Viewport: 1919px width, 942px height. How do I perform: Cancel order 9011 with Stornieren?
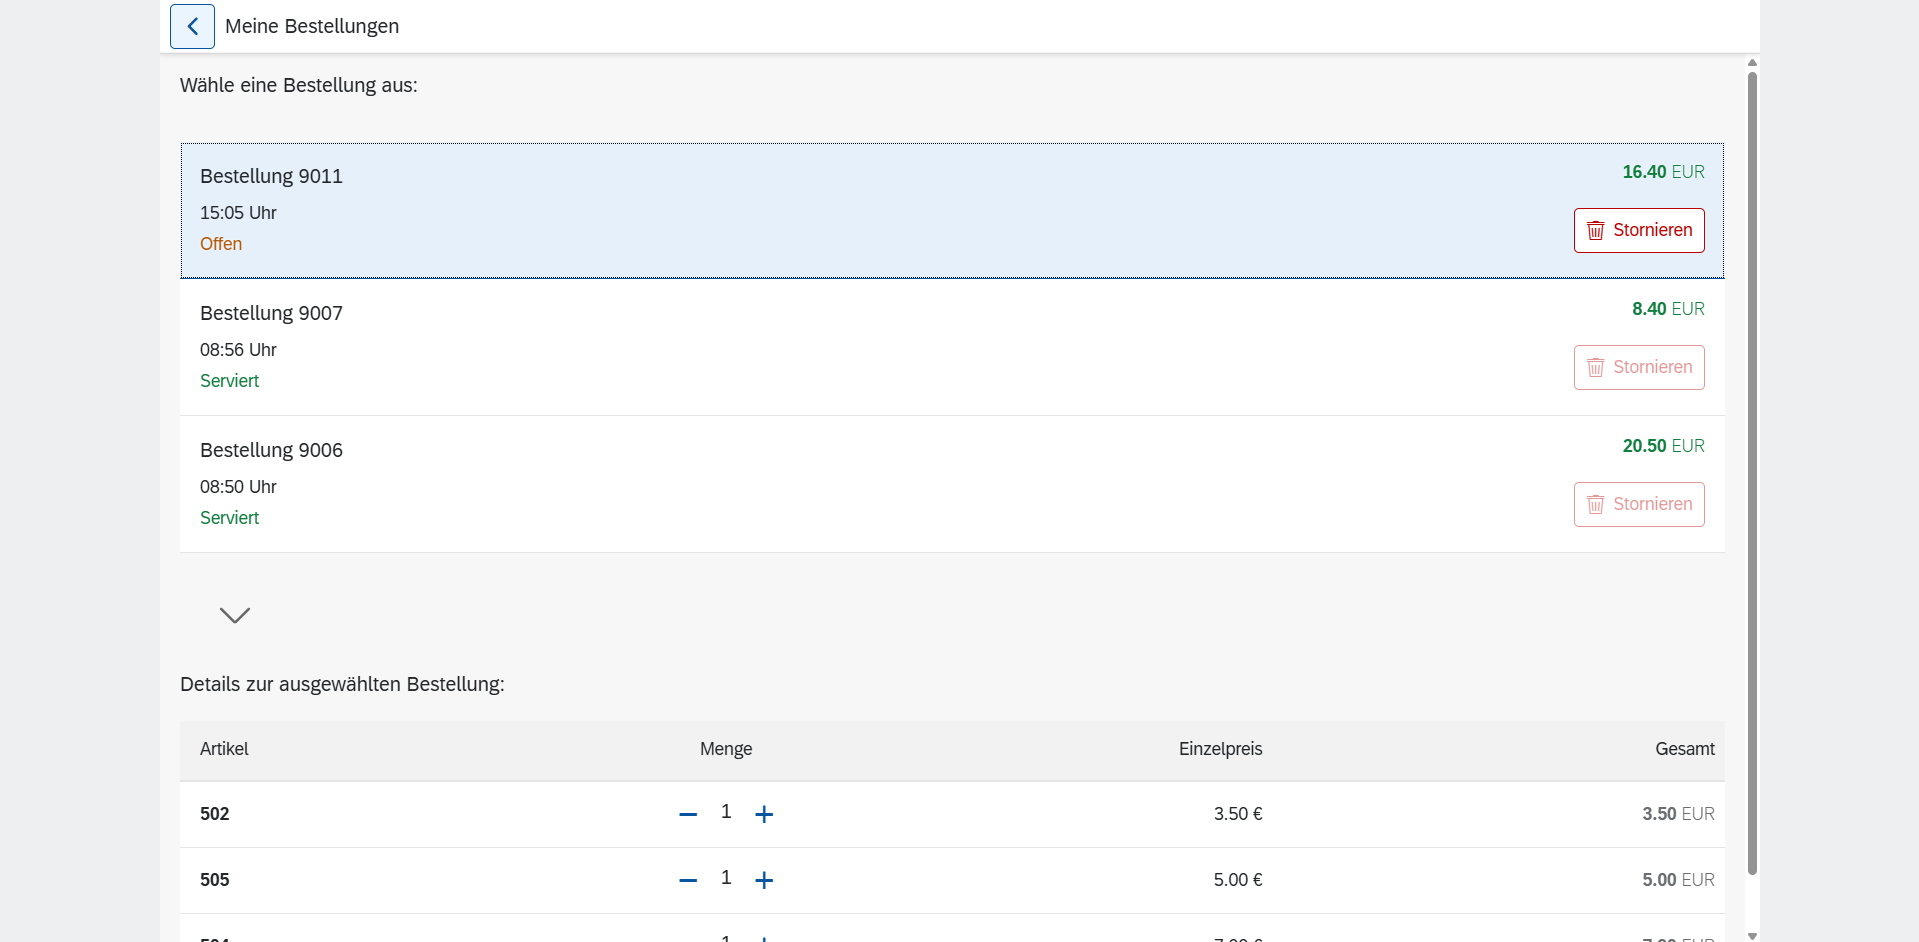click(x=1638, y=231)
